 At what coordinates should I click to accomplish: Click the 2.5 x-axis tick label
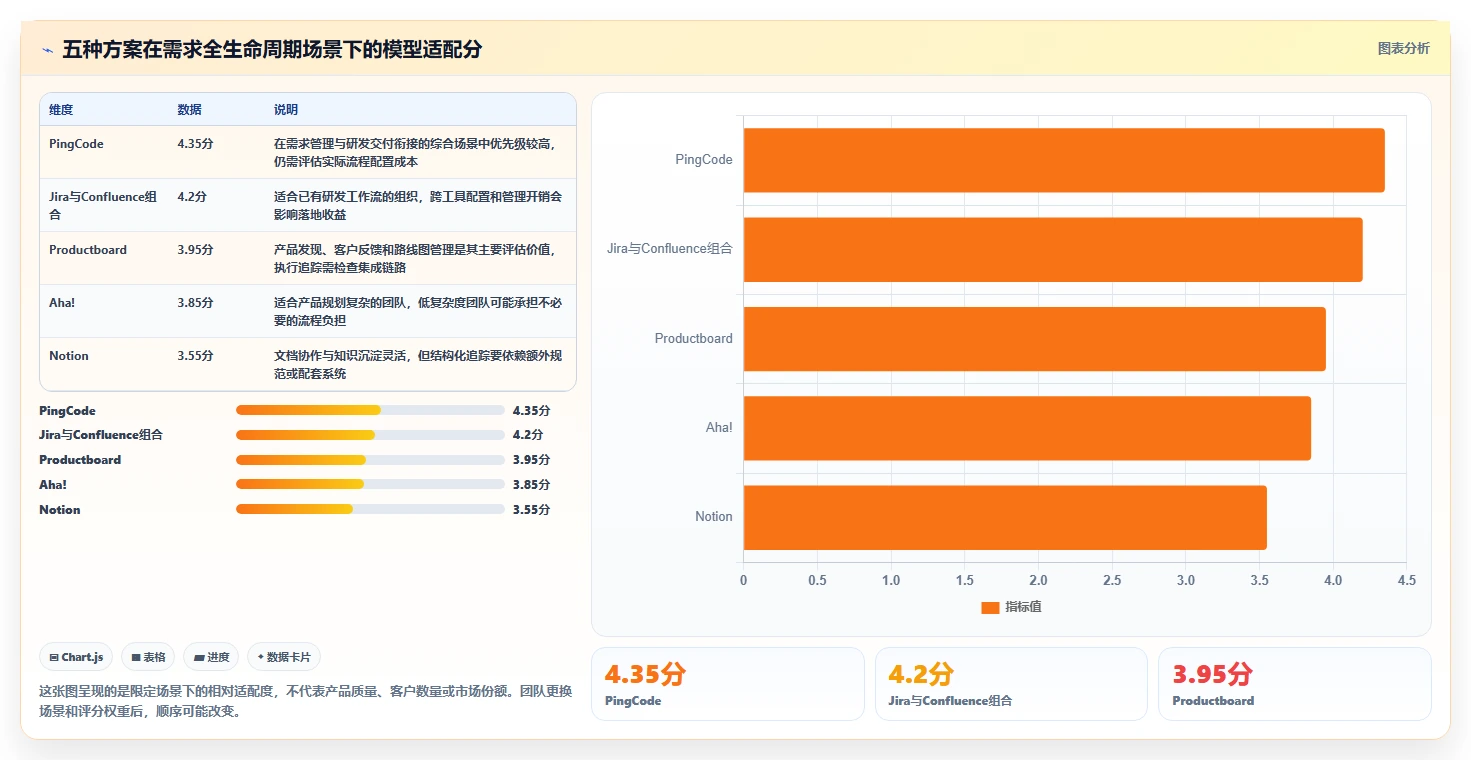coord(1112,581)
